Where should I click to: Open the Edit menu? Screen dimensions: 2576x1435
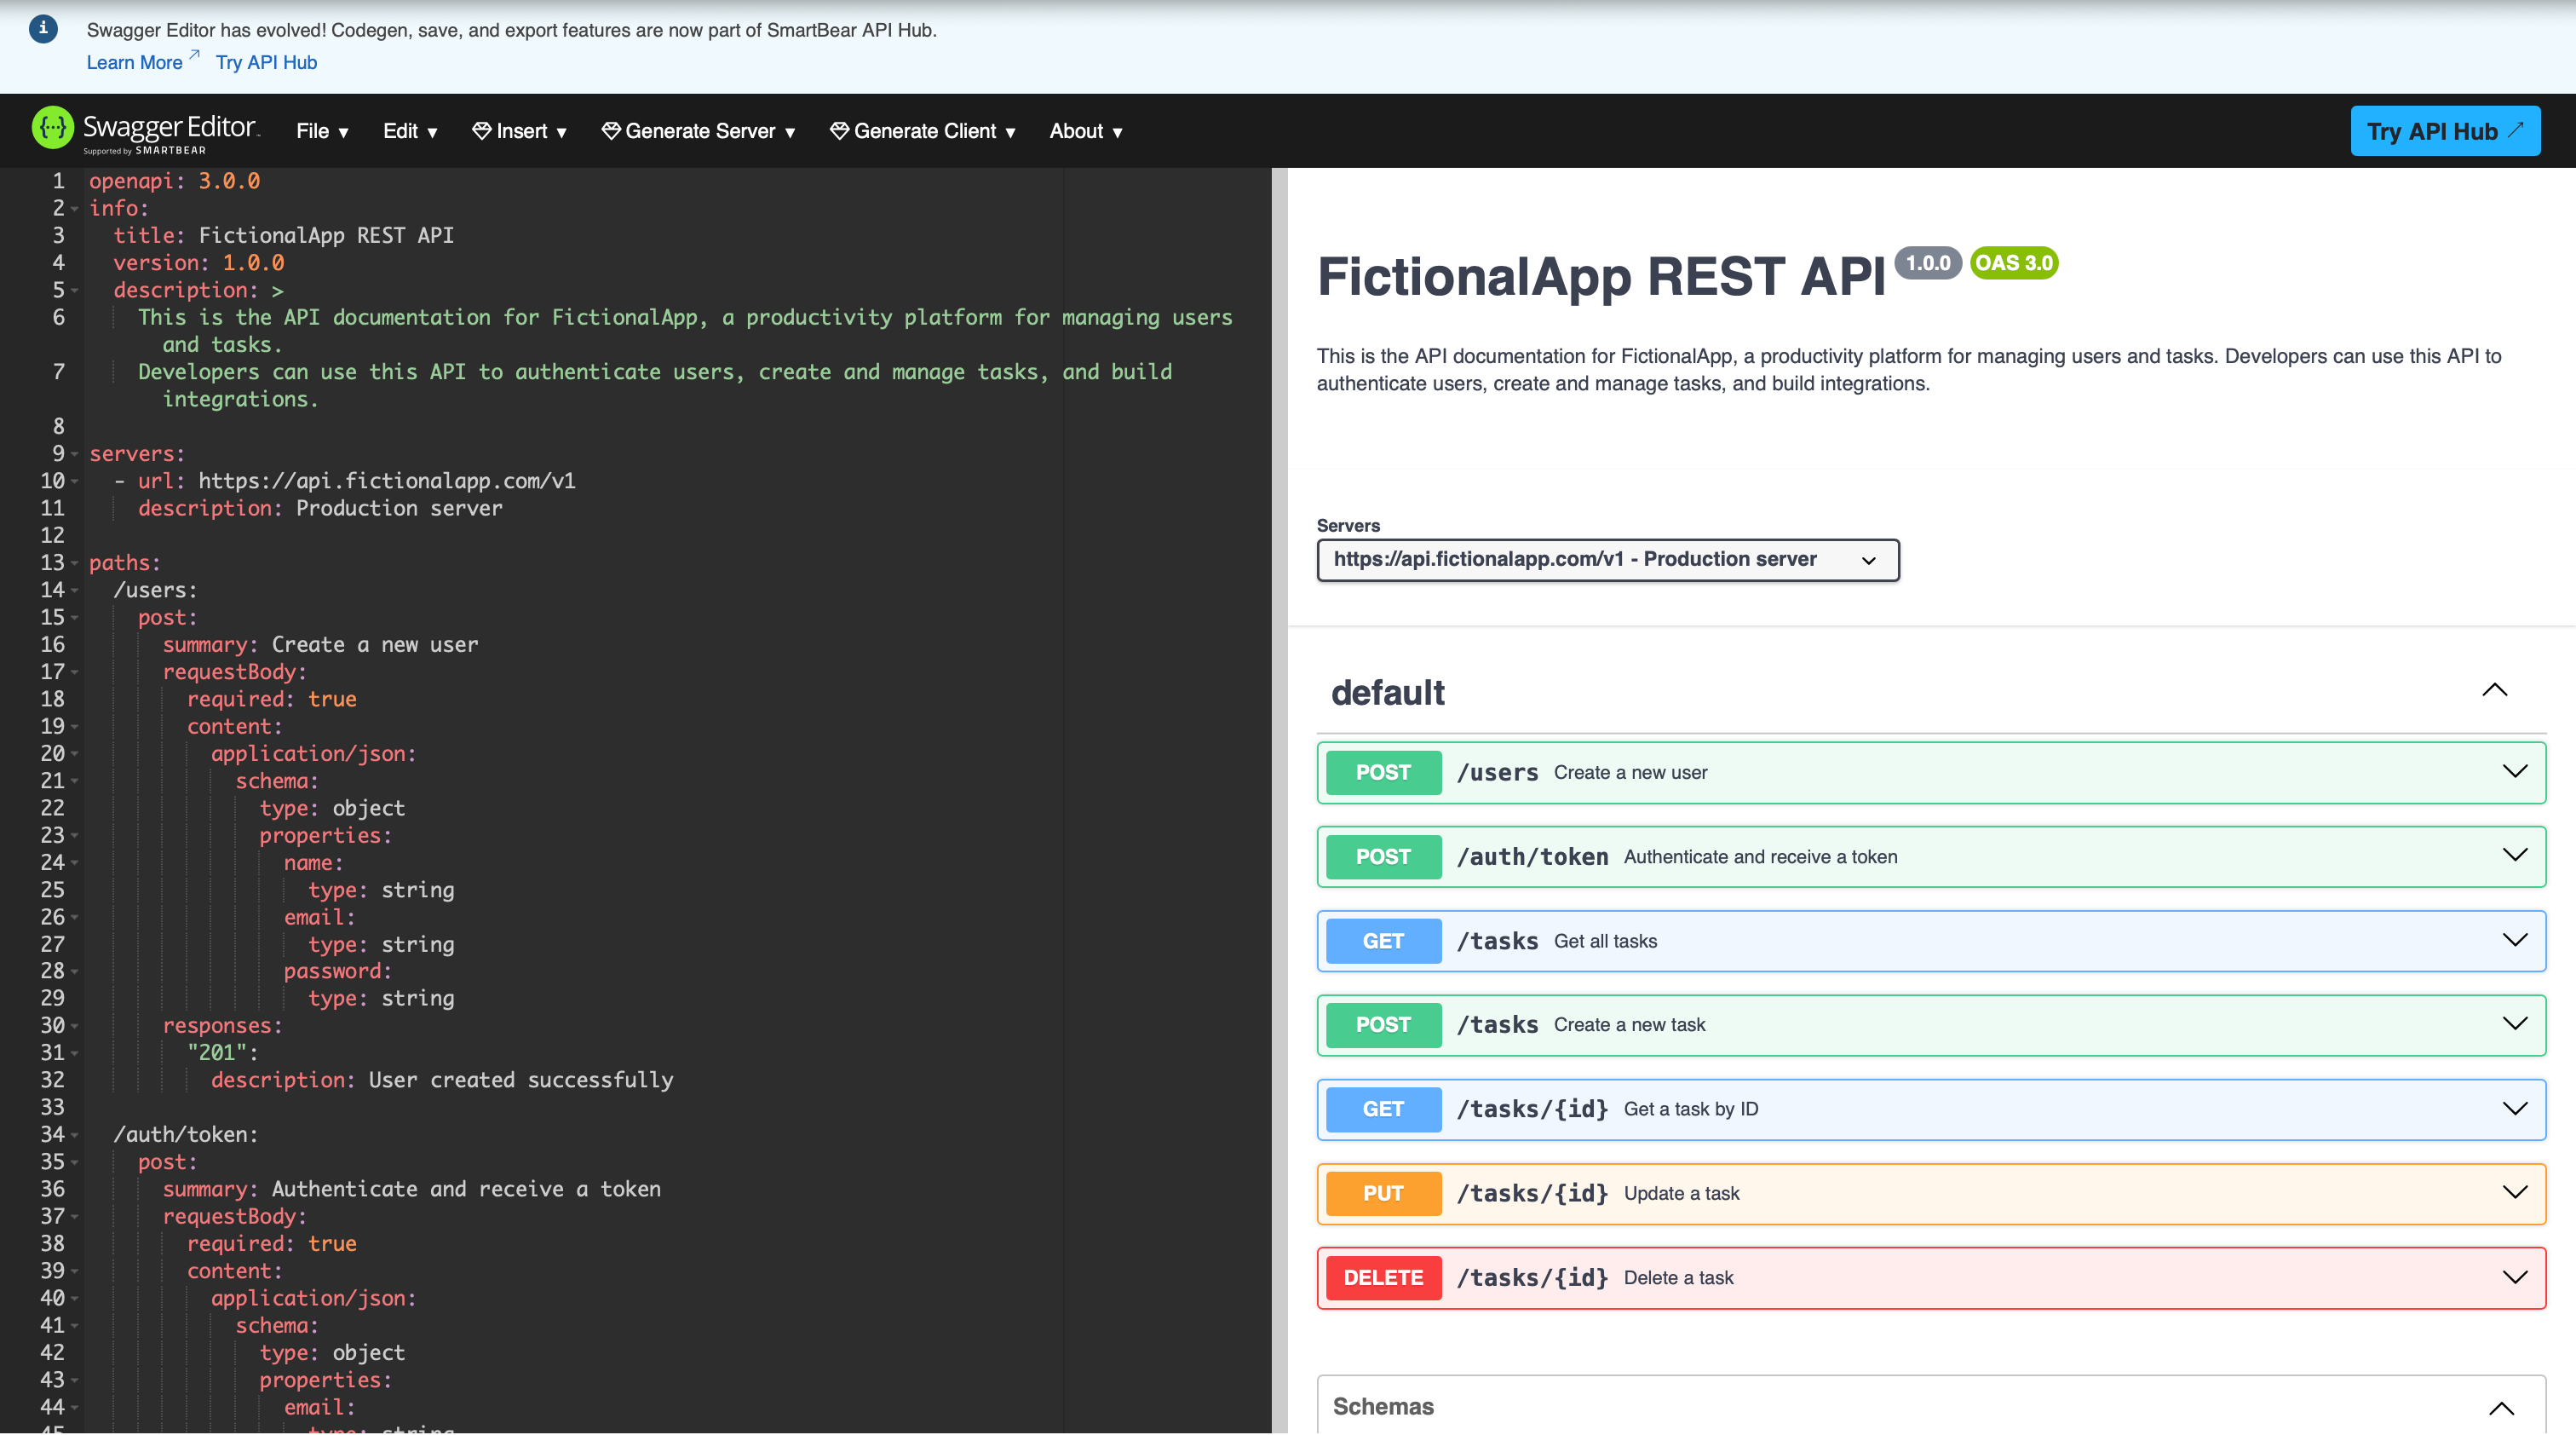click(x=410, y=131)
